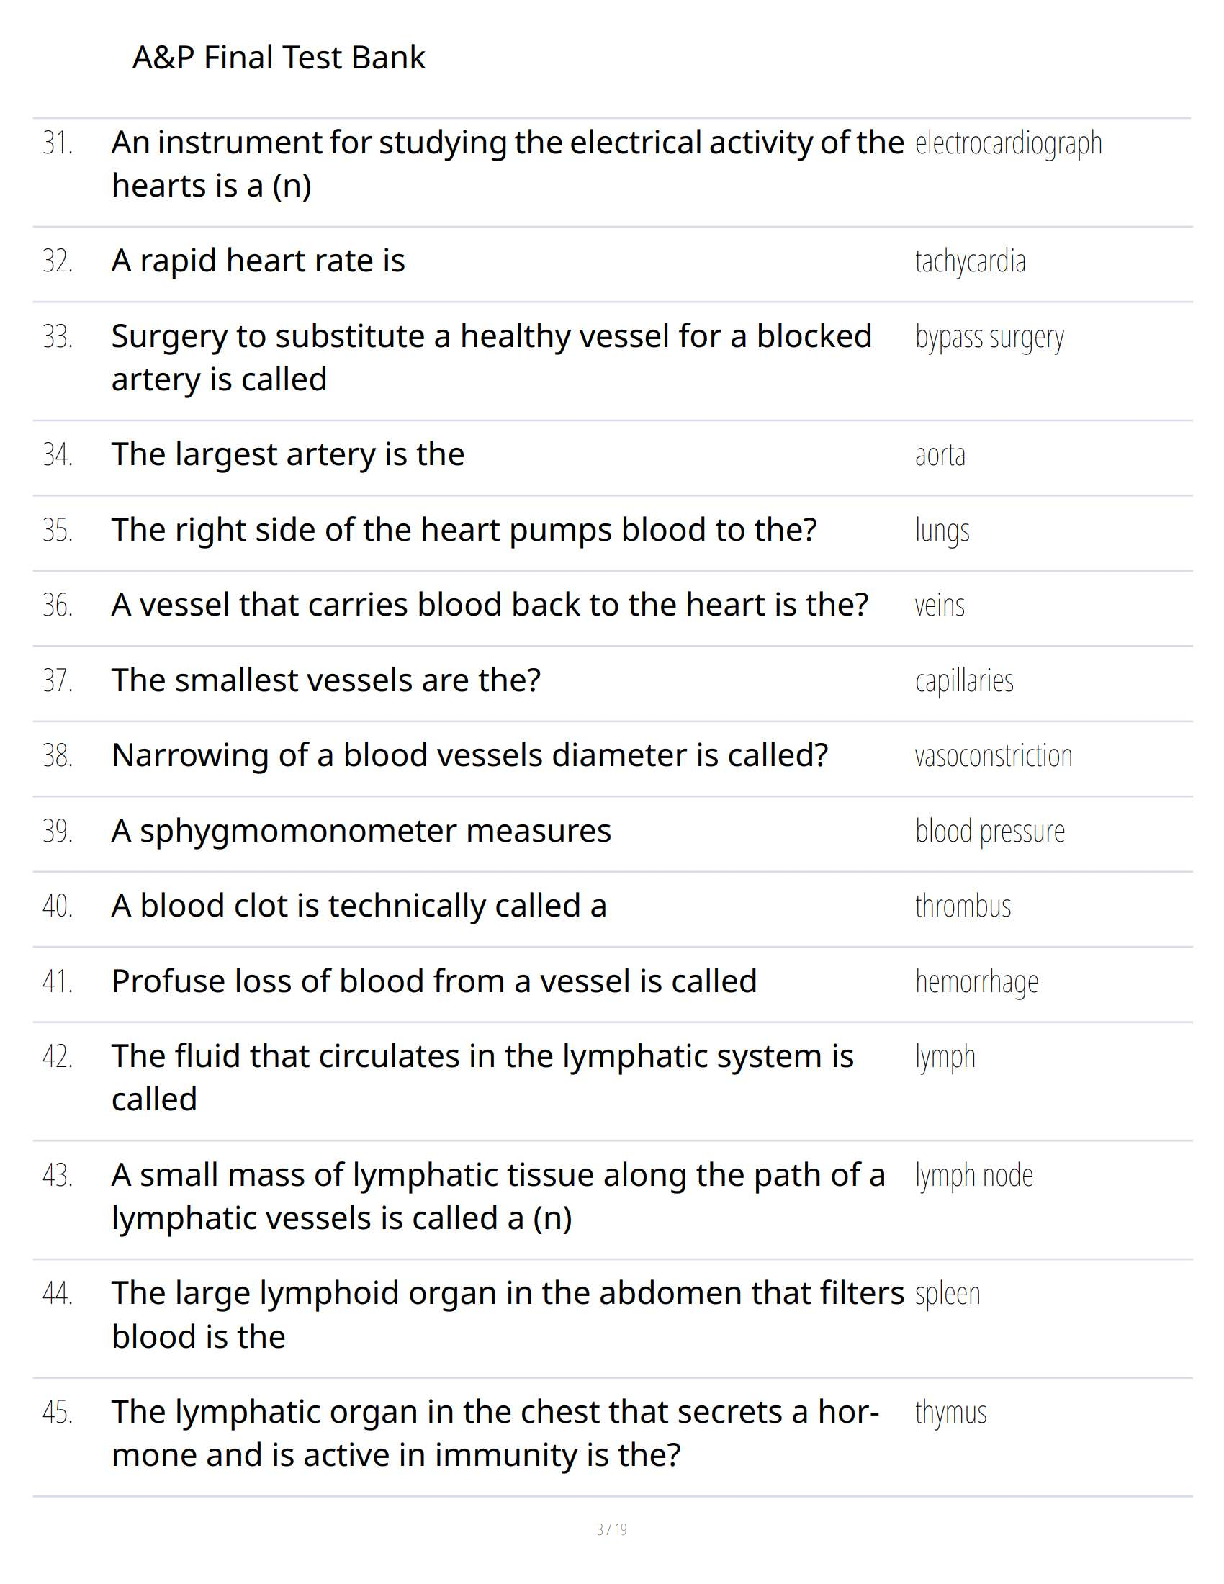Click the answer 'lymph node'
The image size is (1224, 1584).
(973, 1176)
